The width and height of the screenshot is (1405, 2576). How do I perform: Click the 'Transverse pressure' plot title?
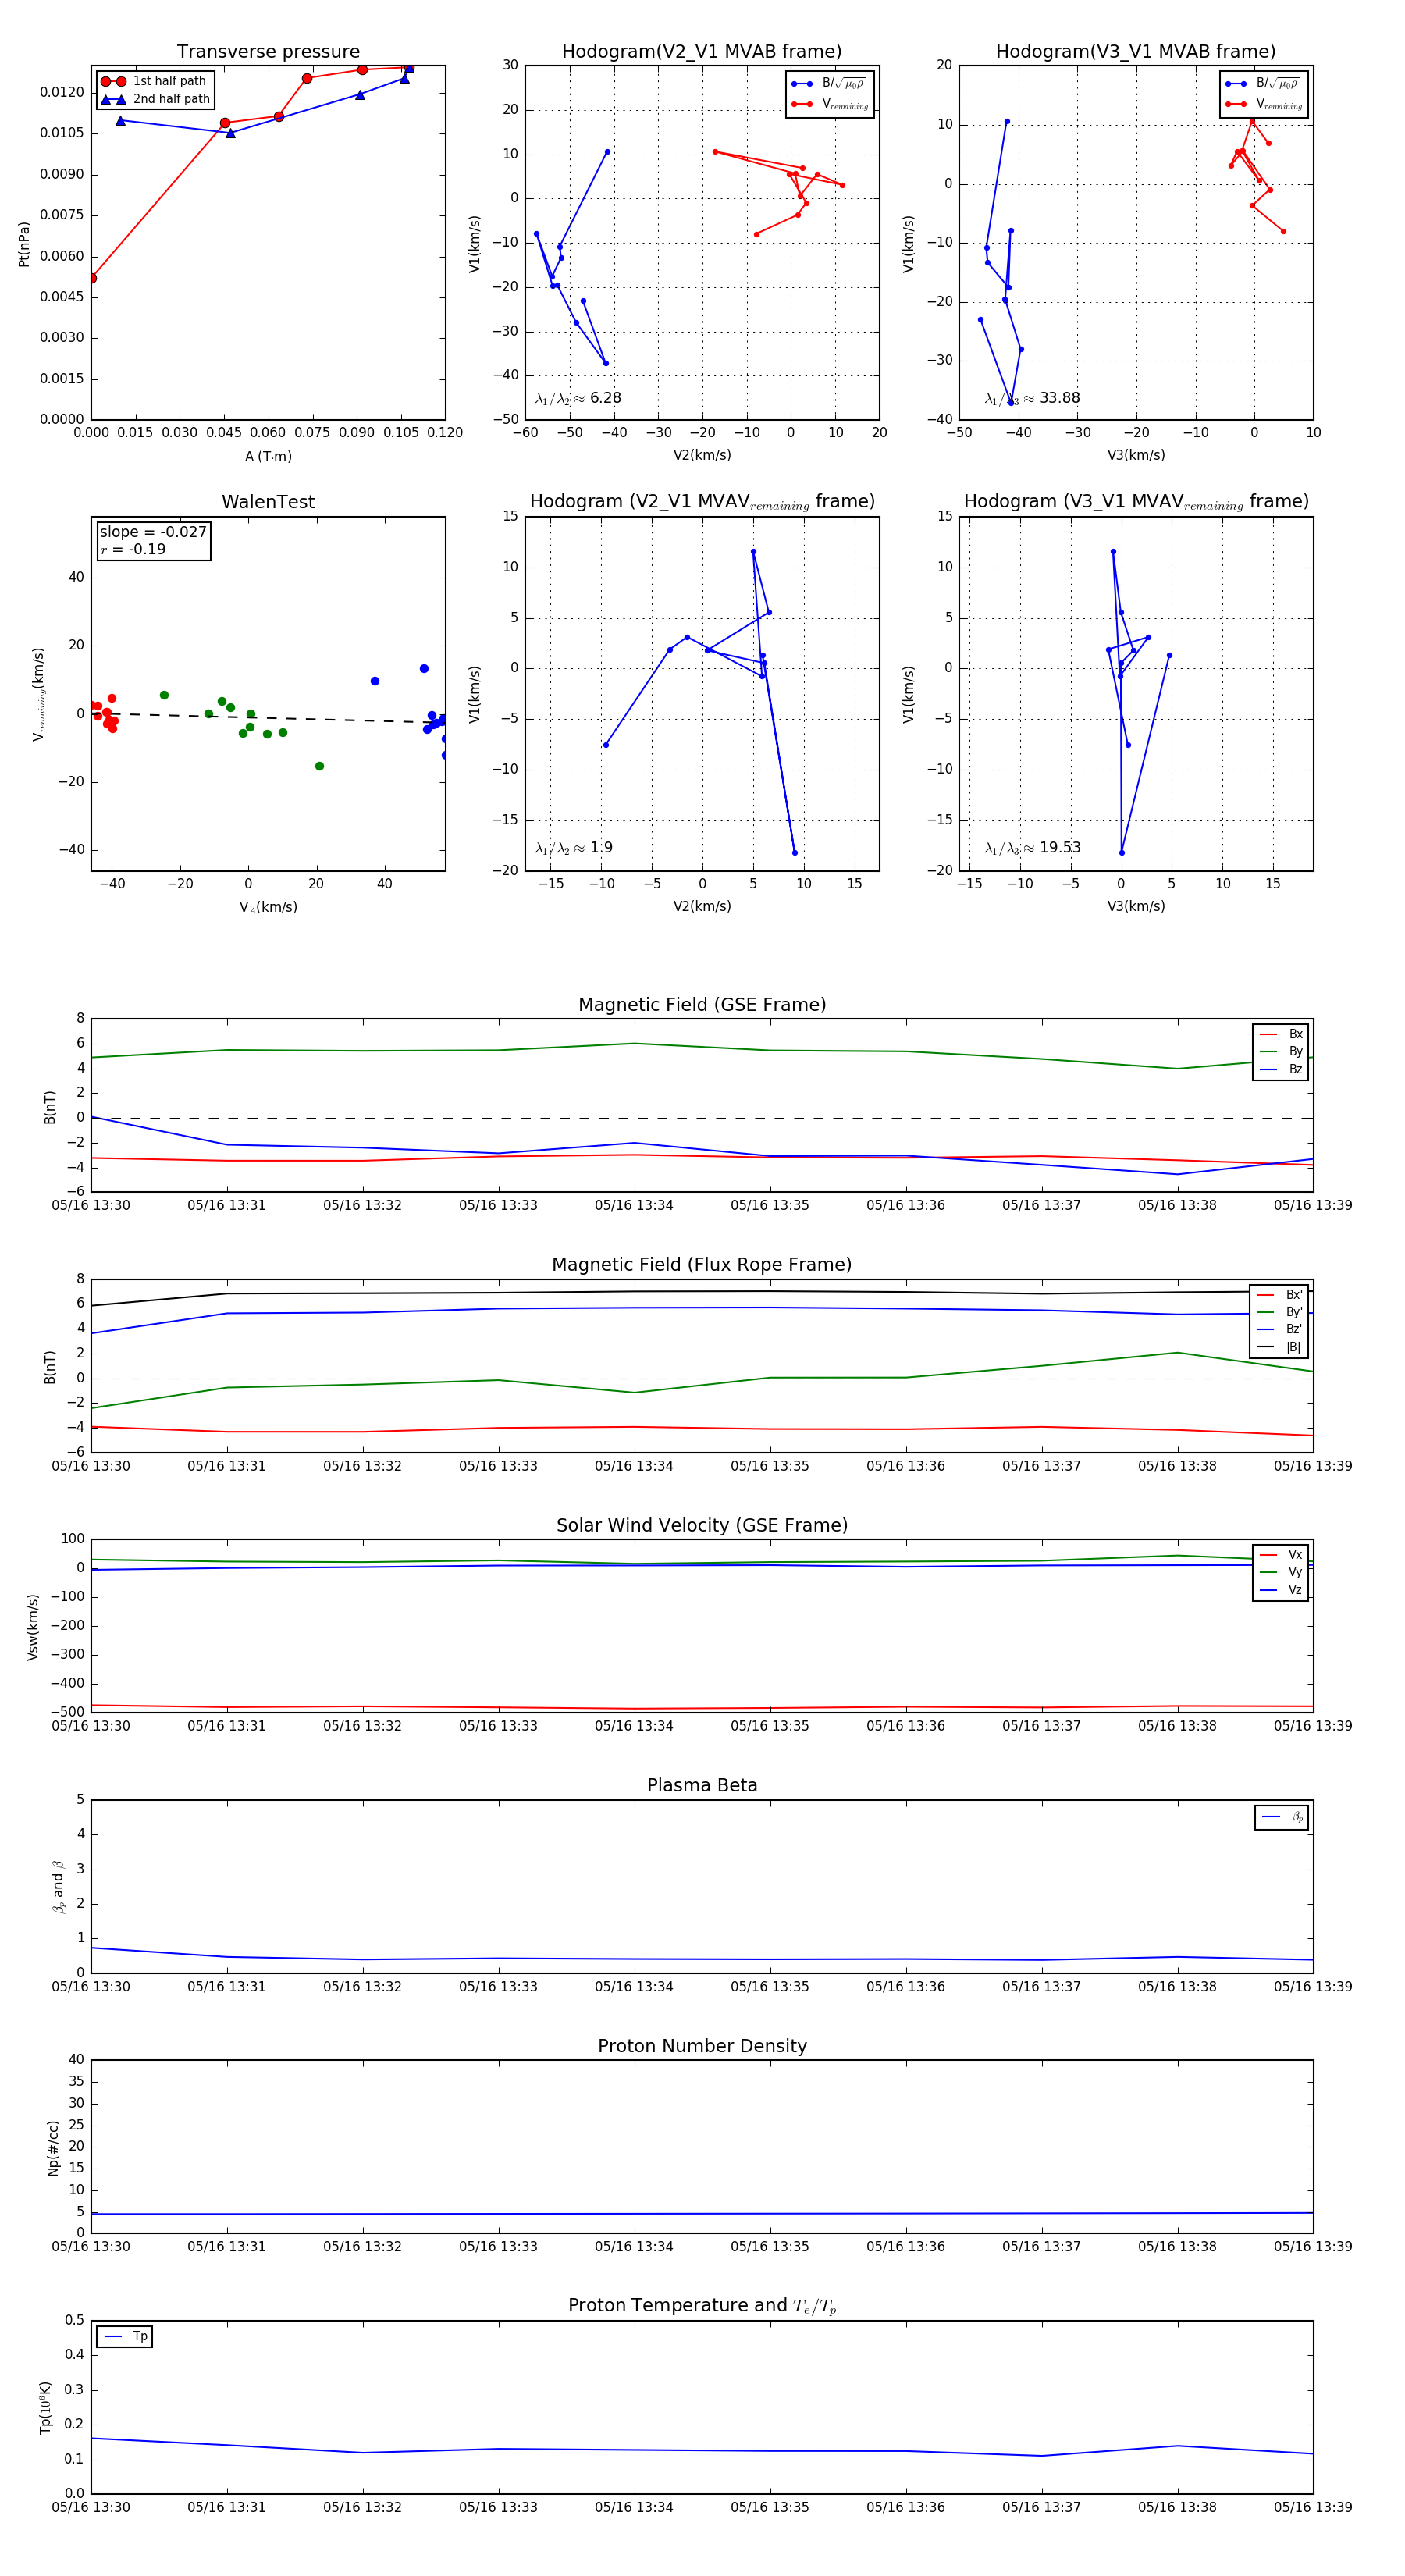pos(268,52)
